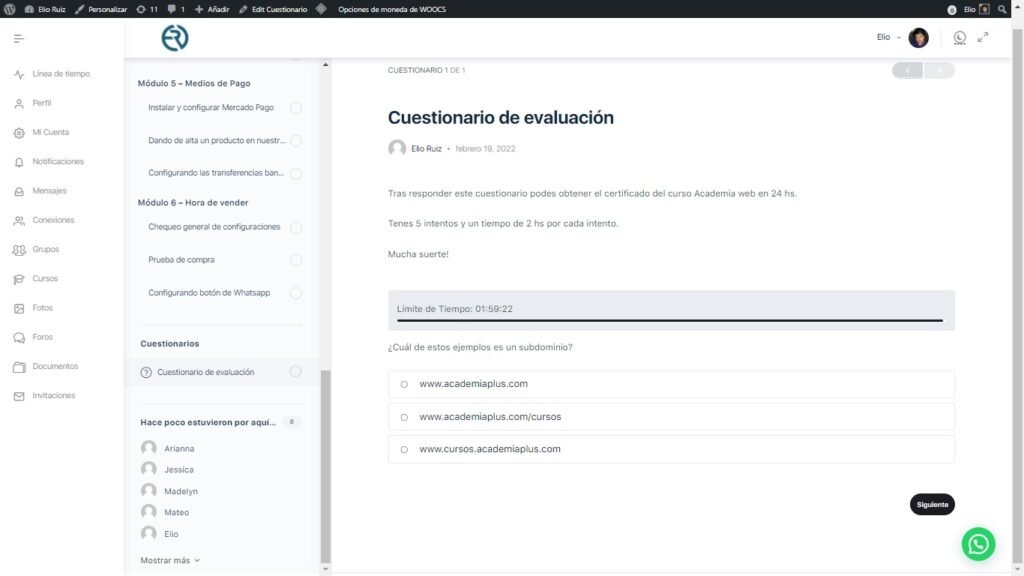
Task: Click the fullscreen expand icon
Action: click(983, 37)
